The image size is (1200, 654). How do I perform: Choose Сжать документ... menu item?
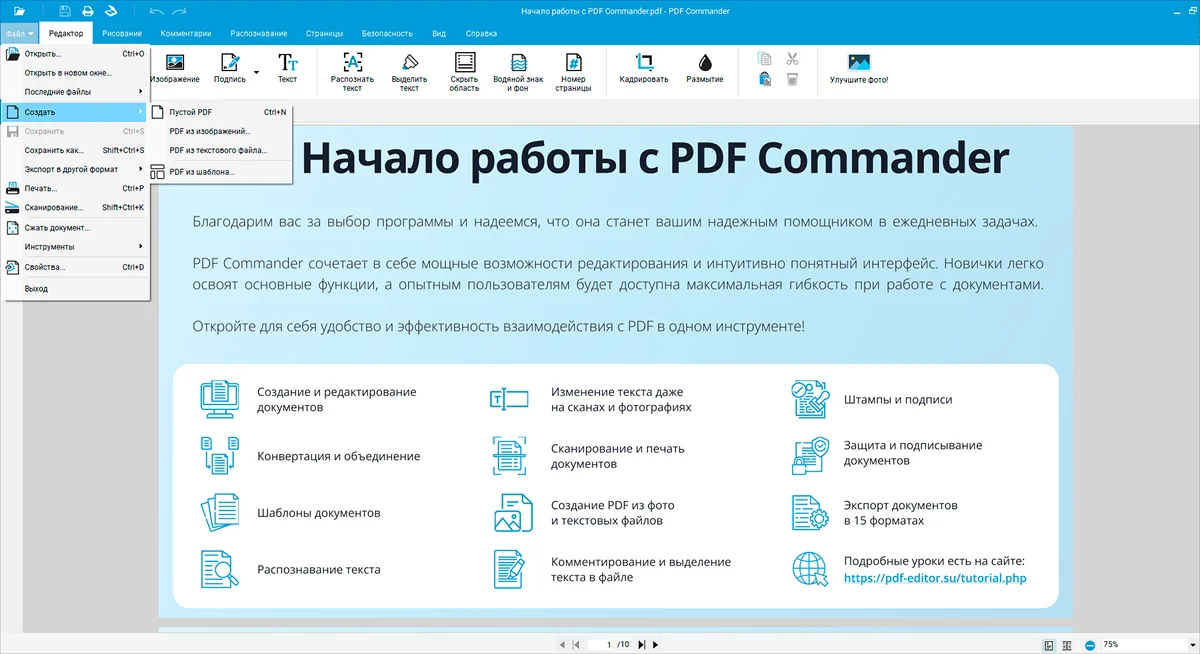pos(75,227)
